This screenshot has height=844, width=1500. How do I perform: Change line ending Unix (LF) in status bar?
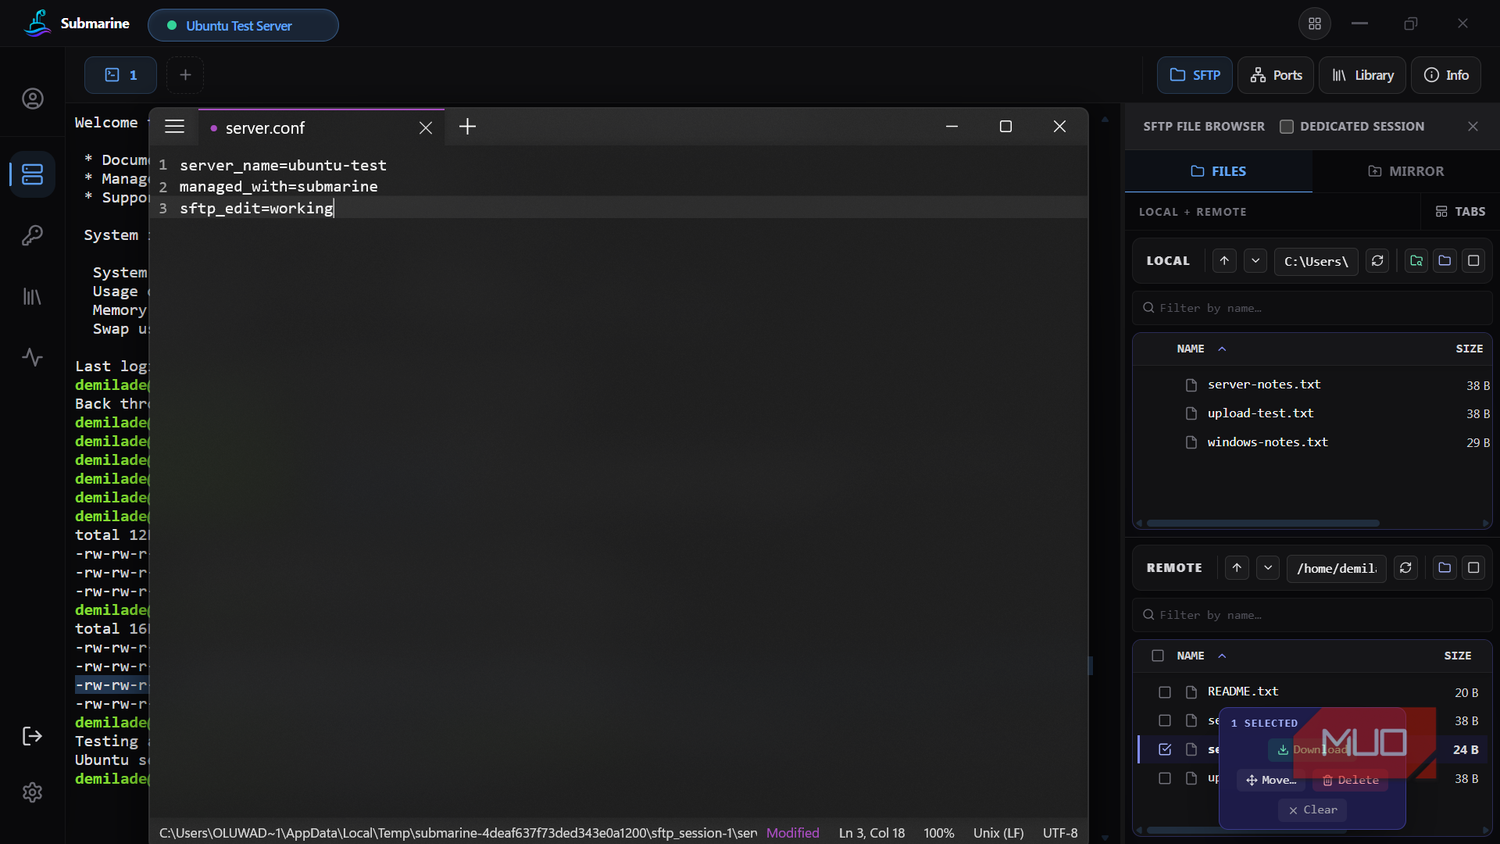point(998,833)
